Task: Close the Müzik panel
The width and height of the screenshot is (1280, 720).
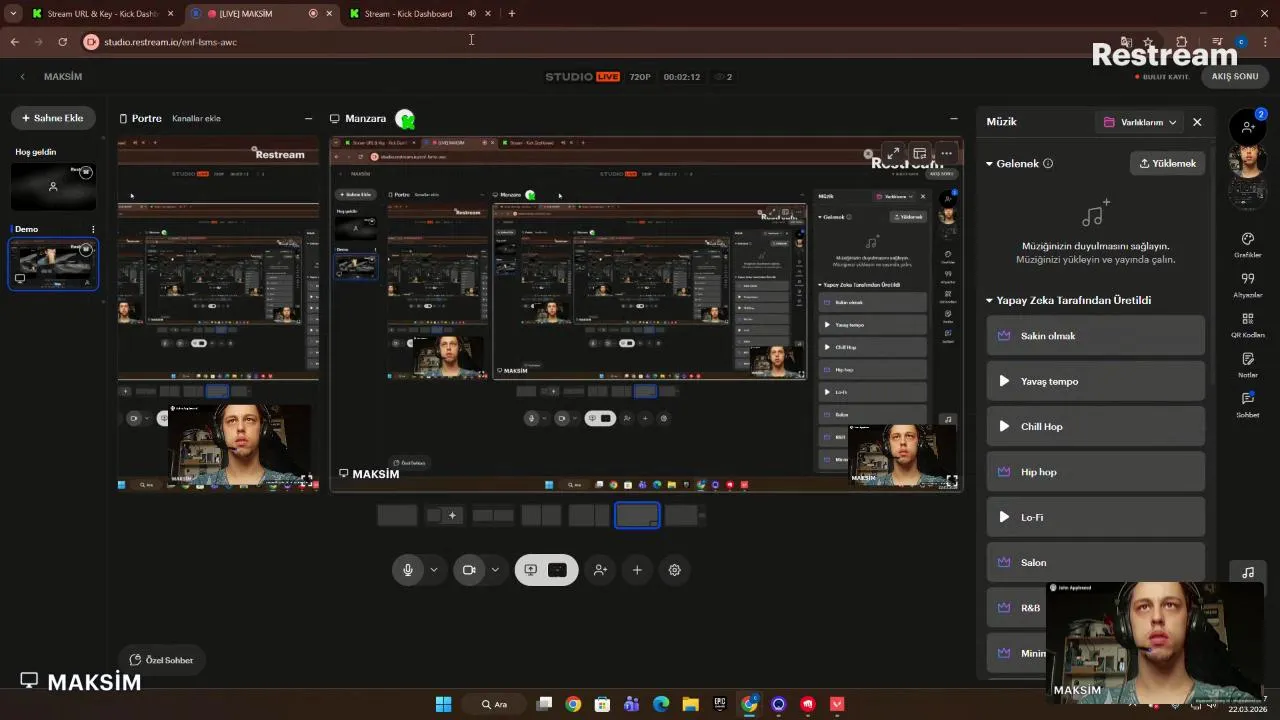Action: tap(1197, 122)
